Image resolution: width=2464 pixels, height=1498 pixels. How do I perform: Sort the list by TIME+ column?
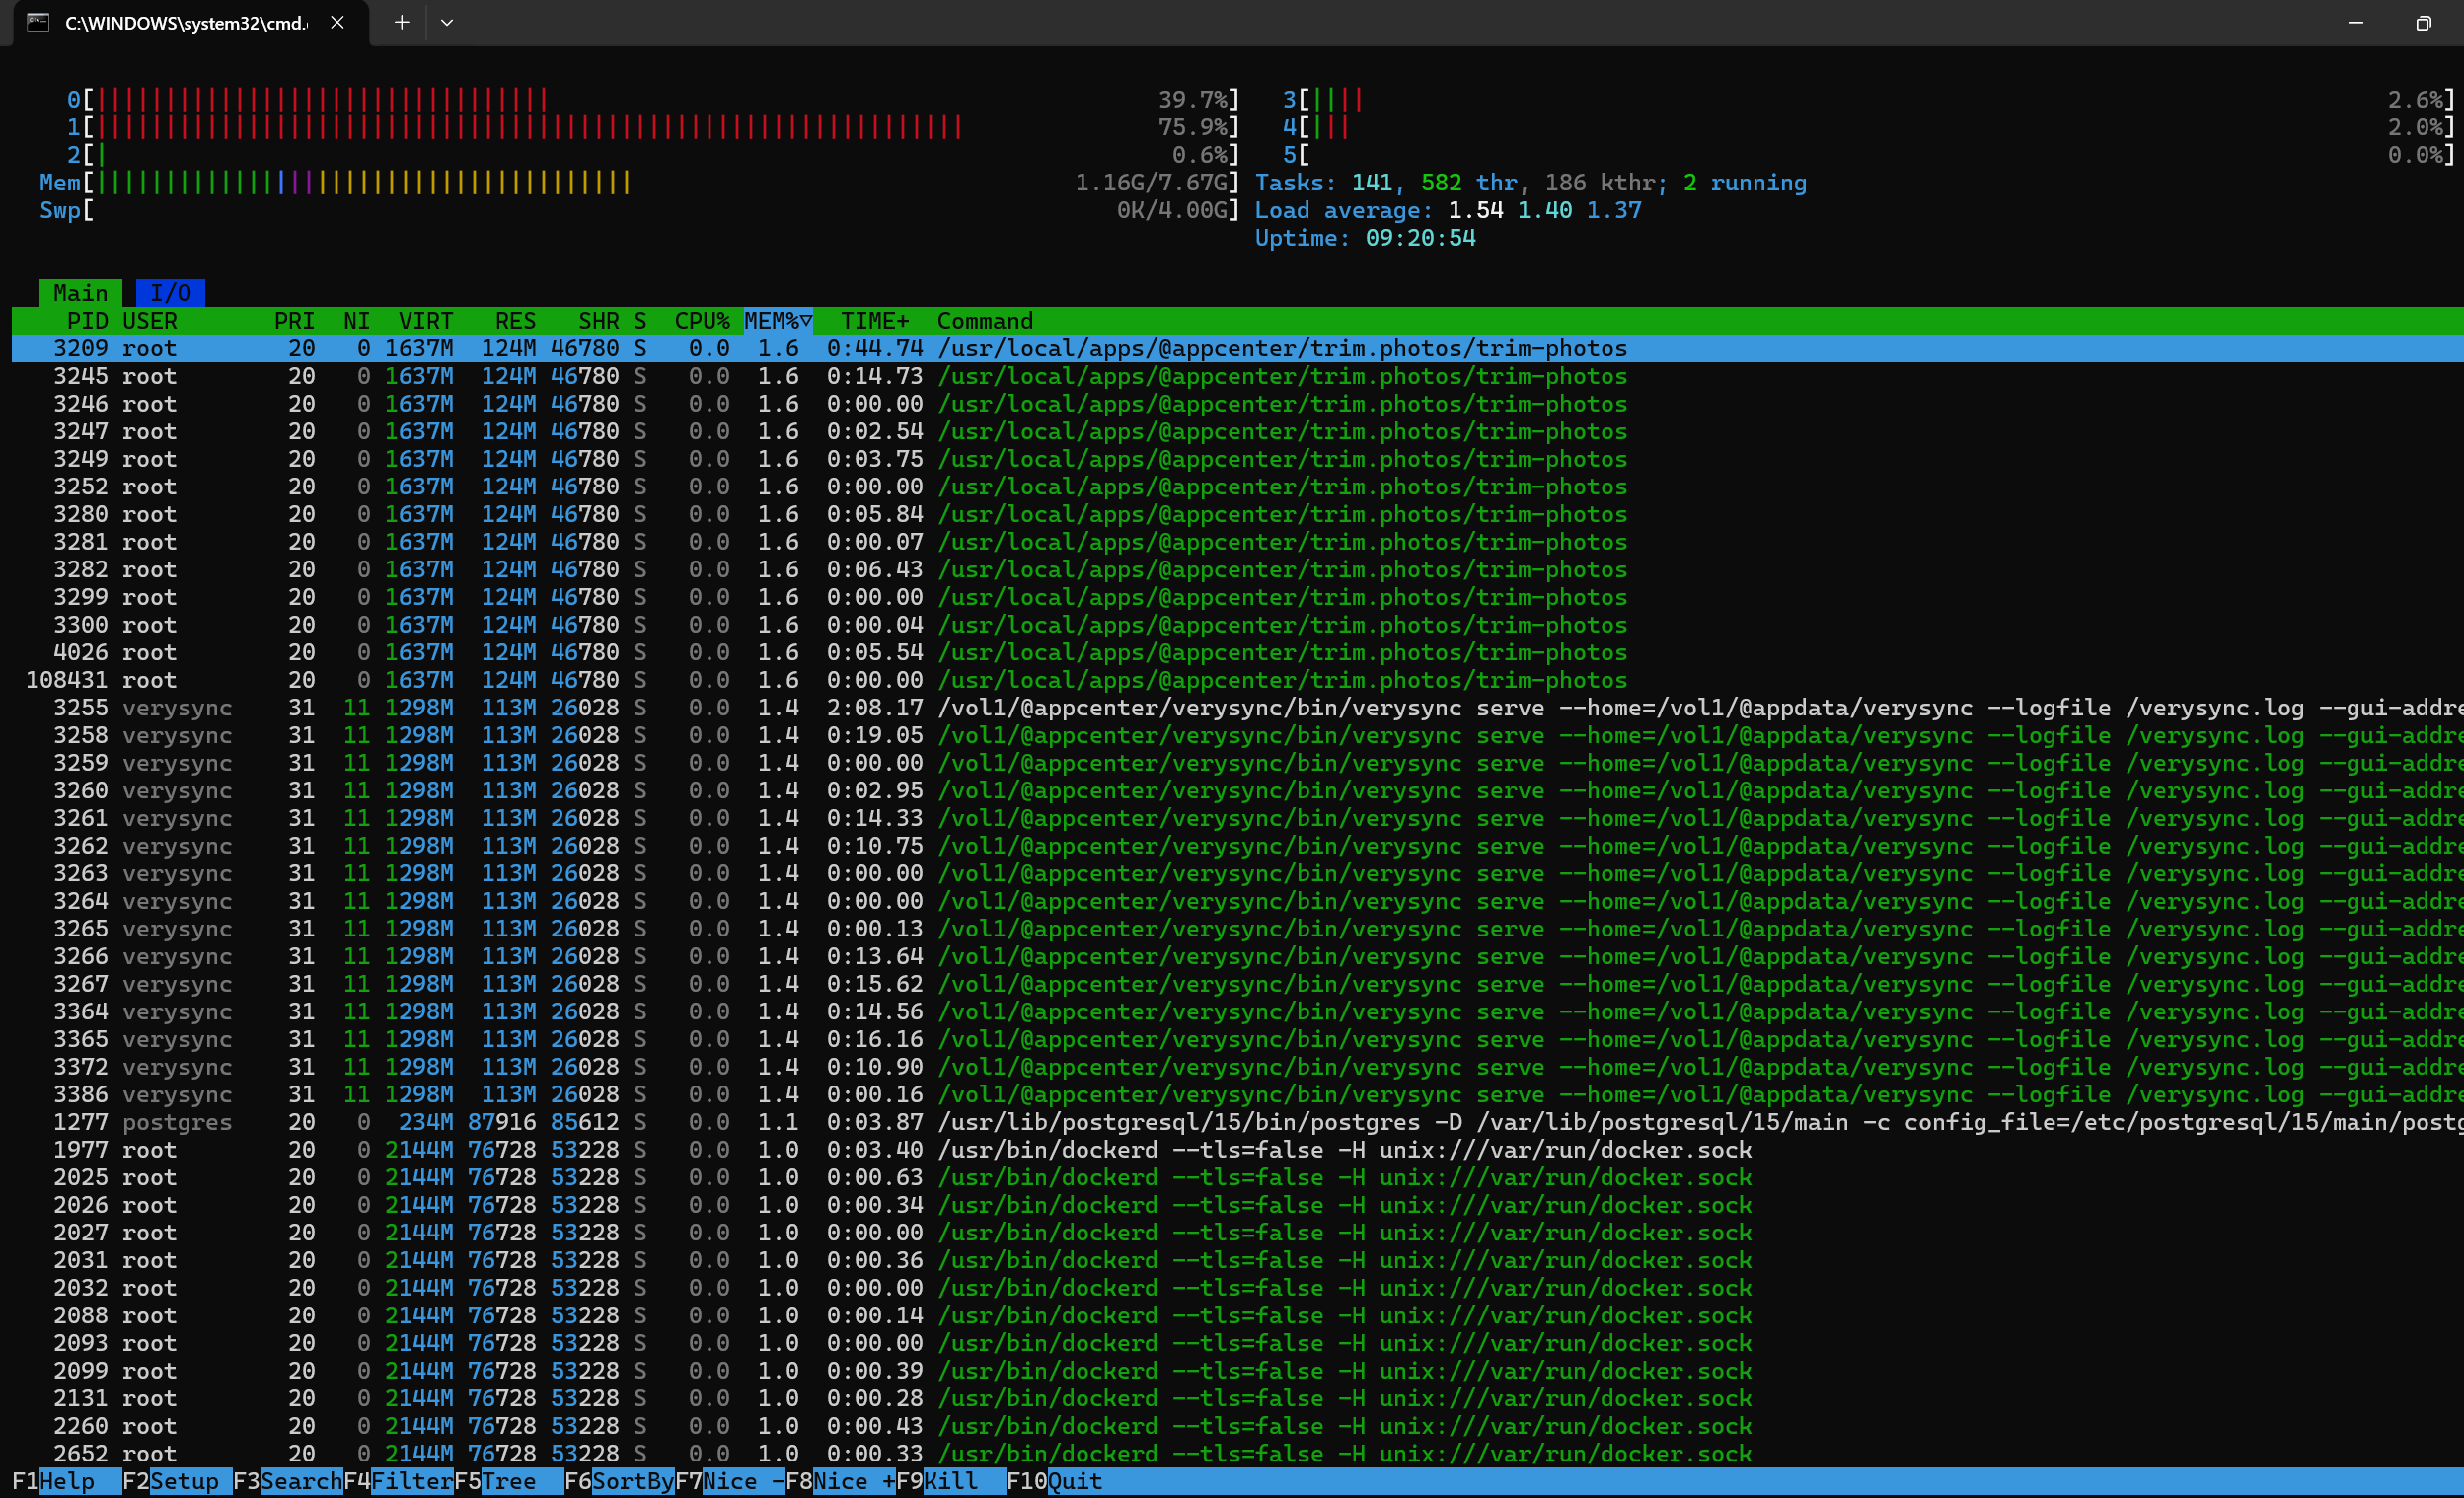click(874, 321)
